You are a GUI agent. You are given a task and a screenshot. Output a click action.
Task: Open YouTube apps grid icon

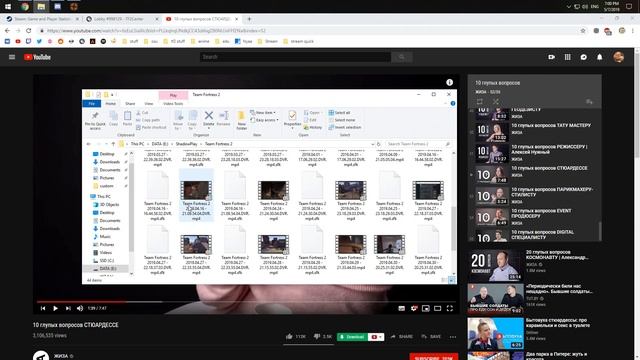(x=567, y=57)
